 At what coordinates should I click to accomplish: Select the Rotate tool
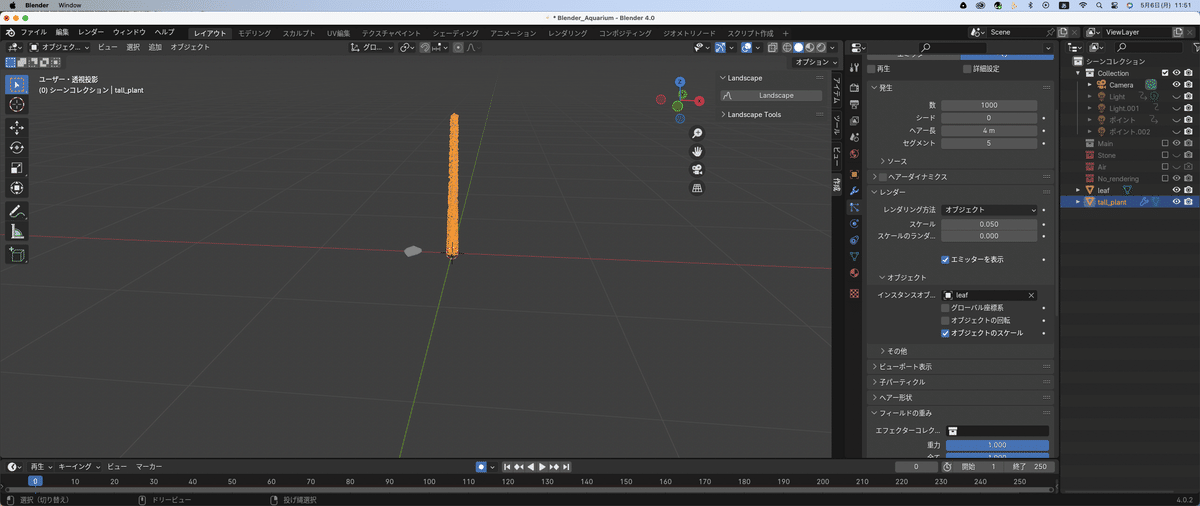point(17,148)
